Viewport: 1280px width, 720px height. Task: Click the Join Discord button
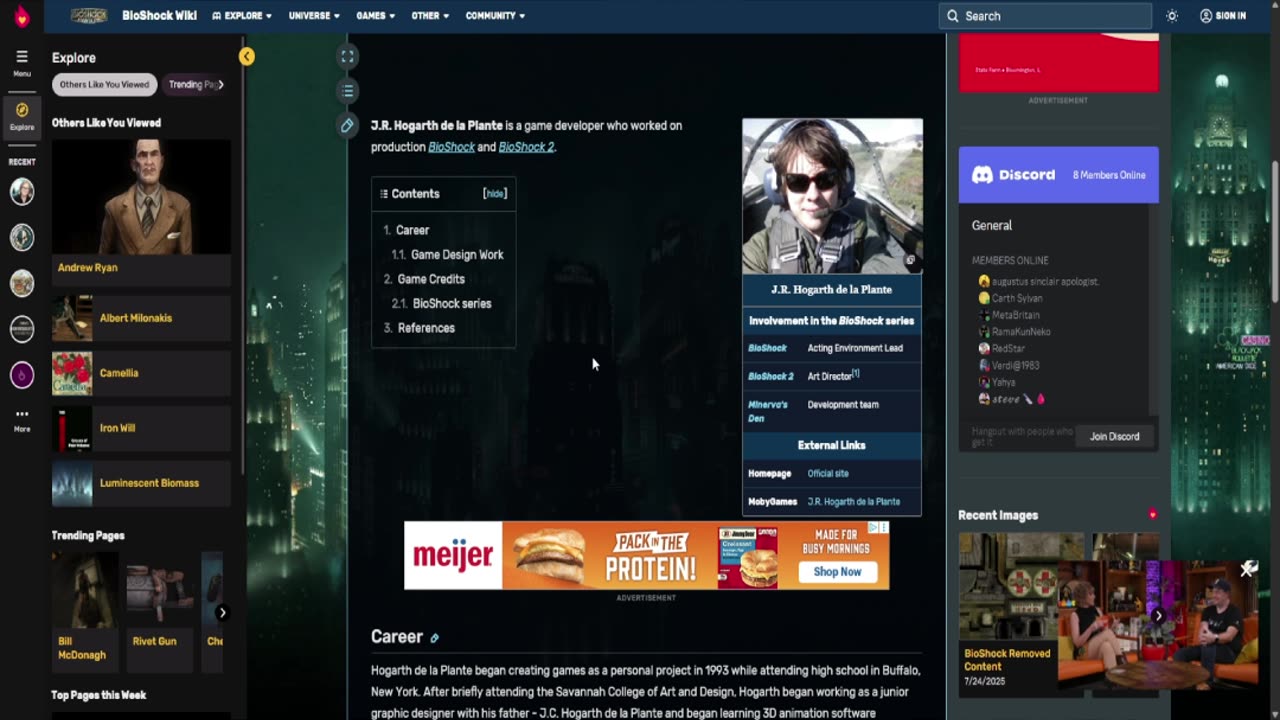click(x=1114, y=437)
